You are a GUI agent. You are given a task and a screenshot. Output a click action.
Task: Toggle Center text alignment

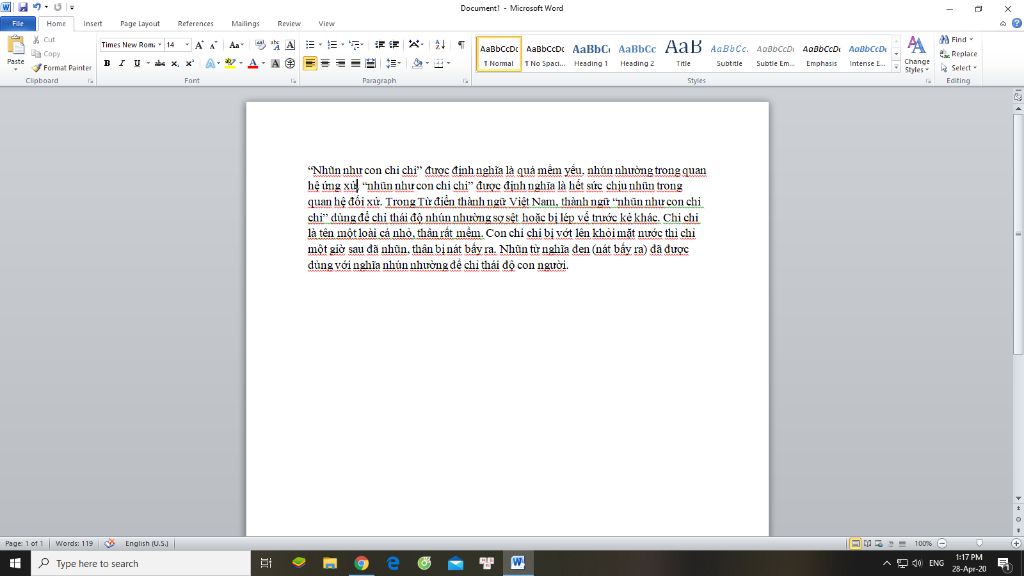click(325, 63)
